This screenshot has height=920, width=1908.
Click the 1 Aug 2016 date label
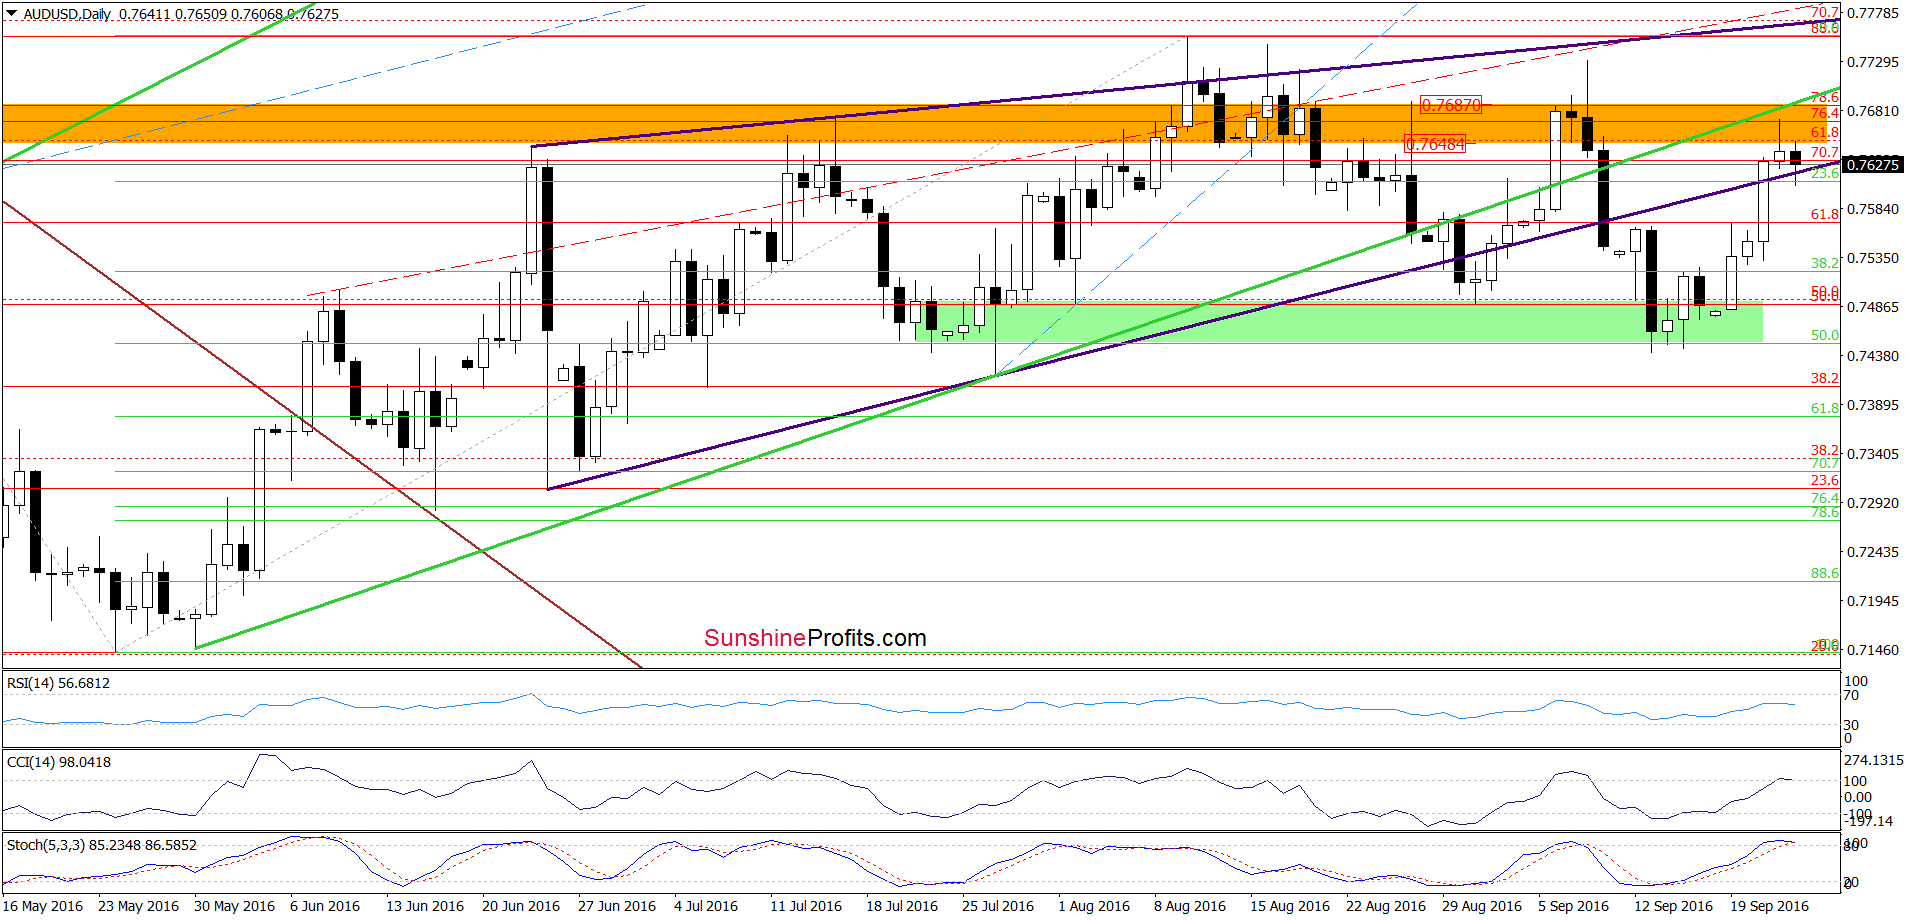tap(1094, 906)
